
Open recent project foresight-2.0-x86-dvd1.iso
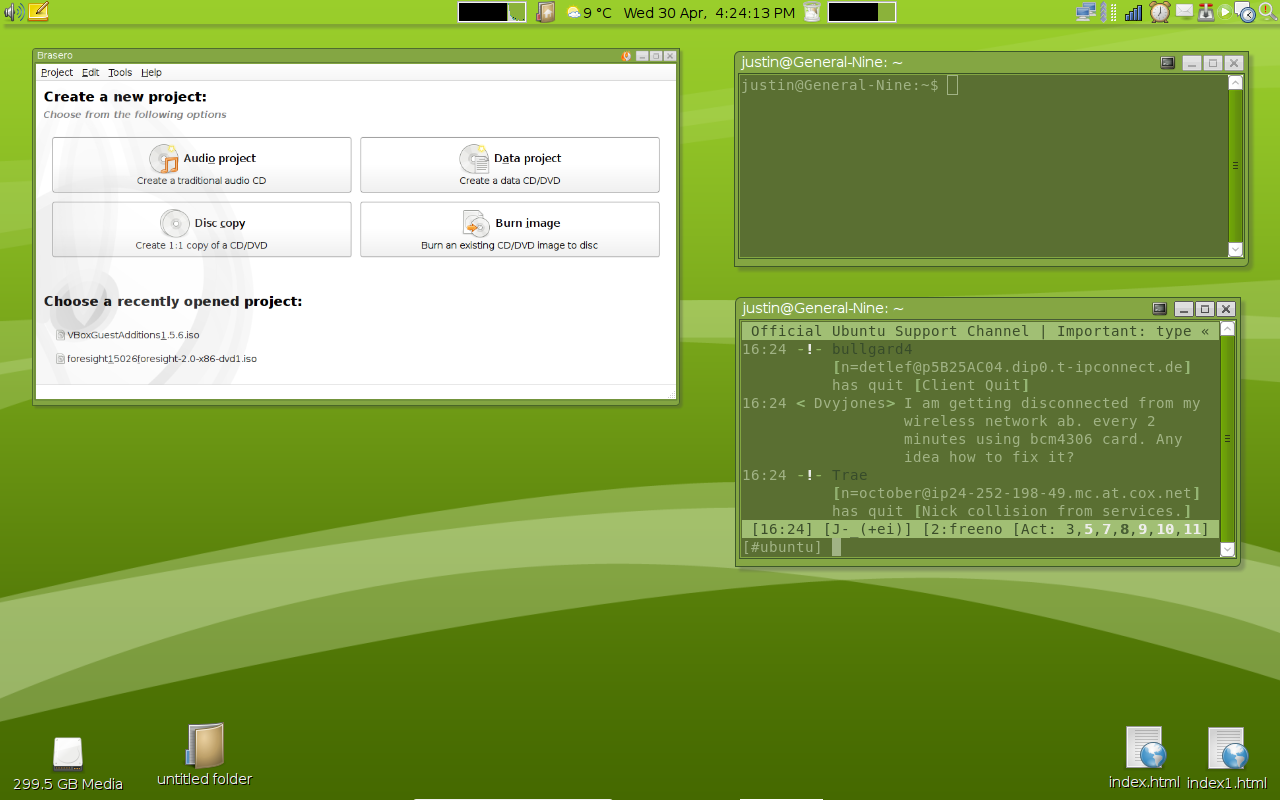click(x=156, y=358)
